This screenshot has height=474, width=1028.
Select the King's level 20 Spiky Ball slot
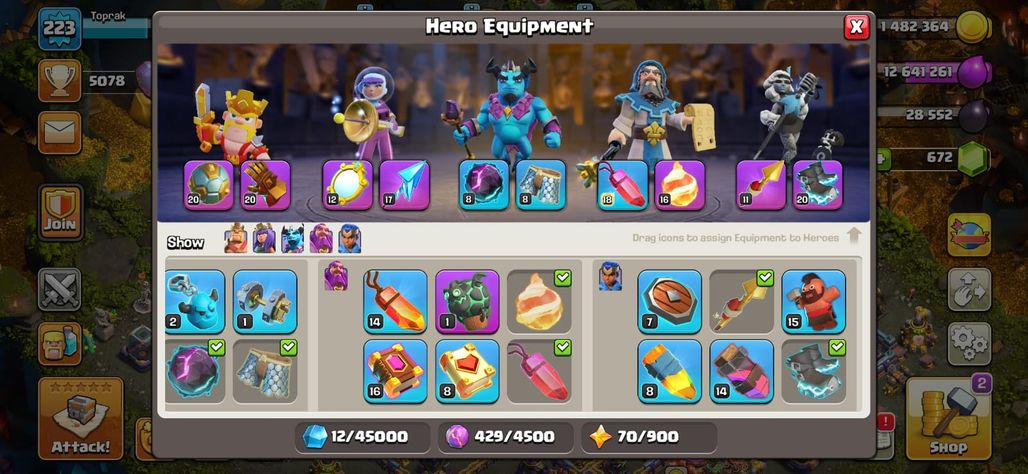point(208,185)
